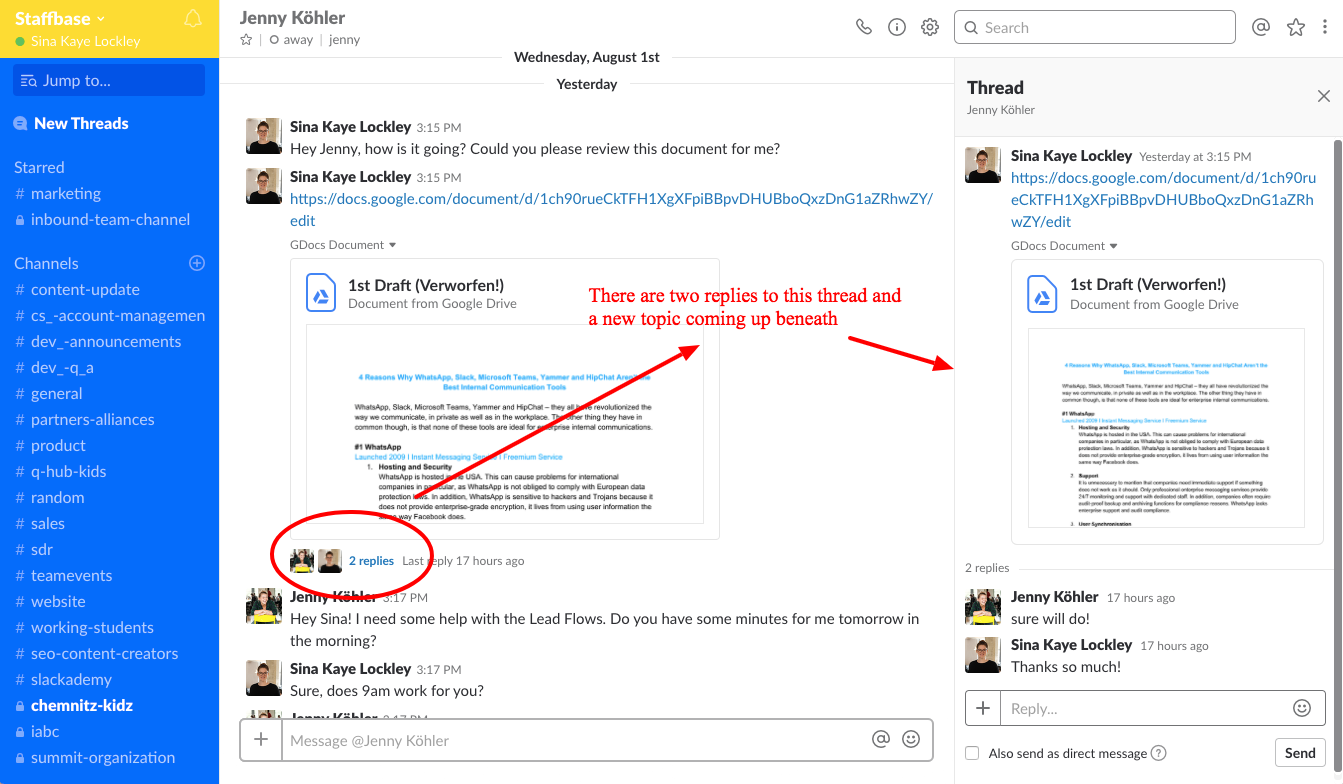This screenshot has height=784, width=1343.
Task: Start a call with Jenny Köhler
Action: [863, 27]
